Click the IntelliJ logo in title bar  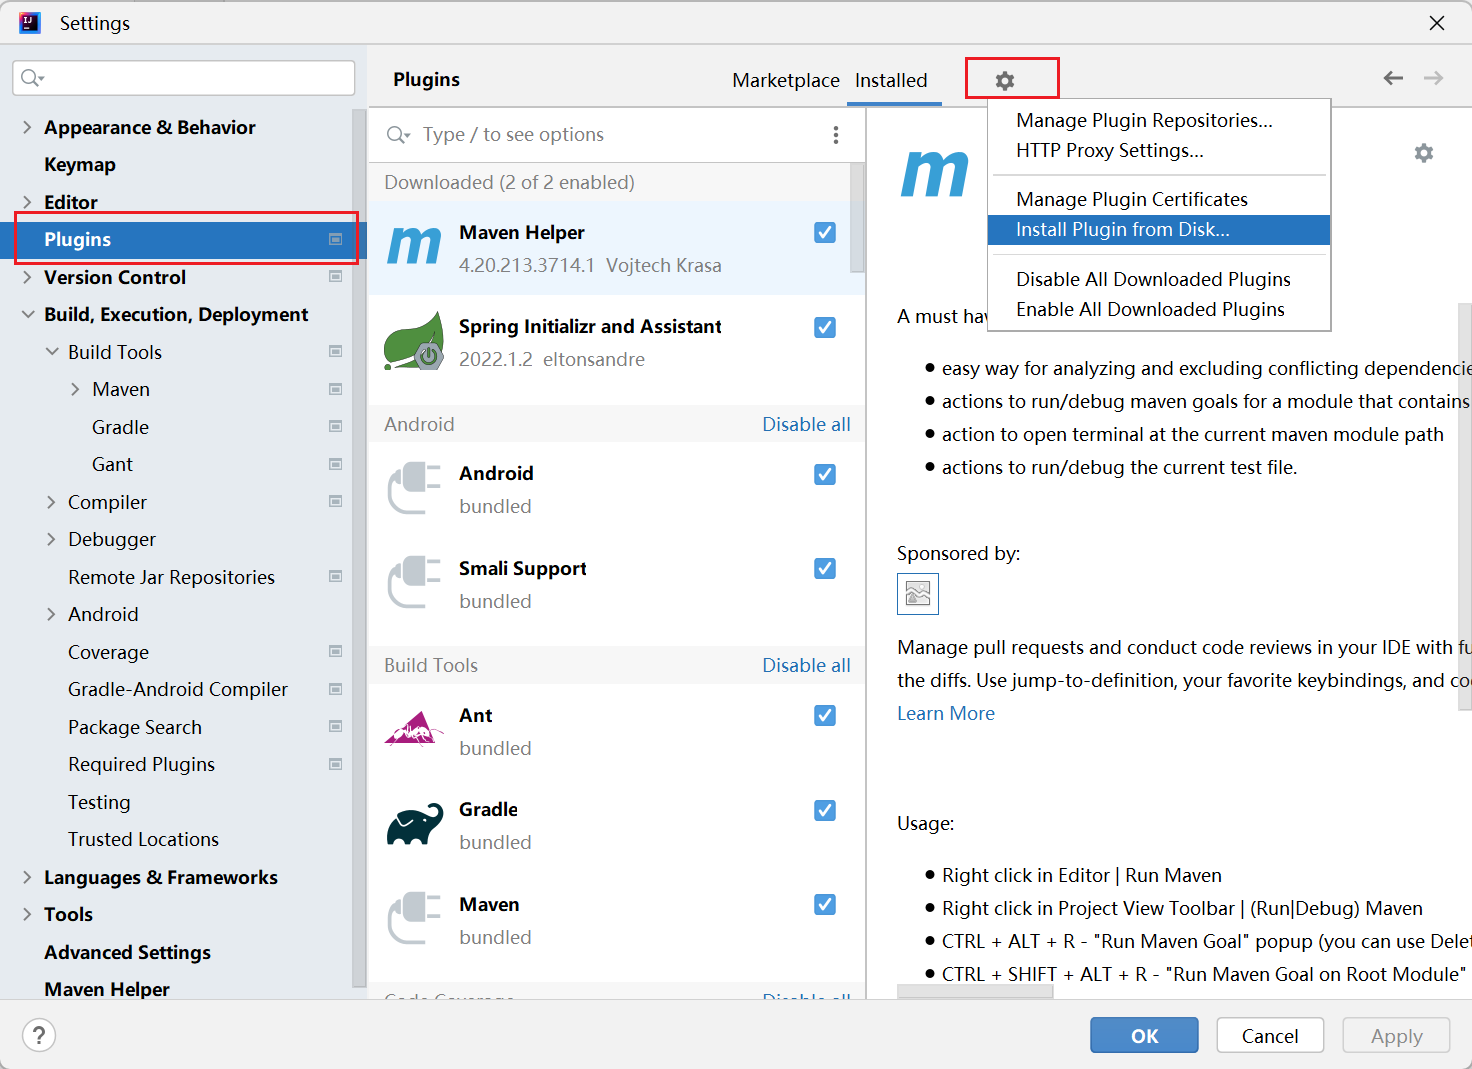[x=30, y=22]
